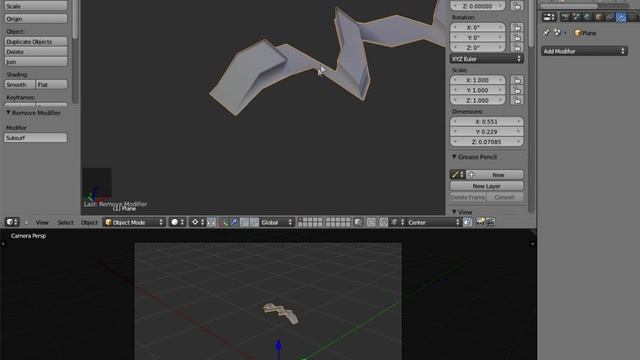Toggle lock for Scale X
Viewport: 640px width, 360px height.
coord(517,80)
